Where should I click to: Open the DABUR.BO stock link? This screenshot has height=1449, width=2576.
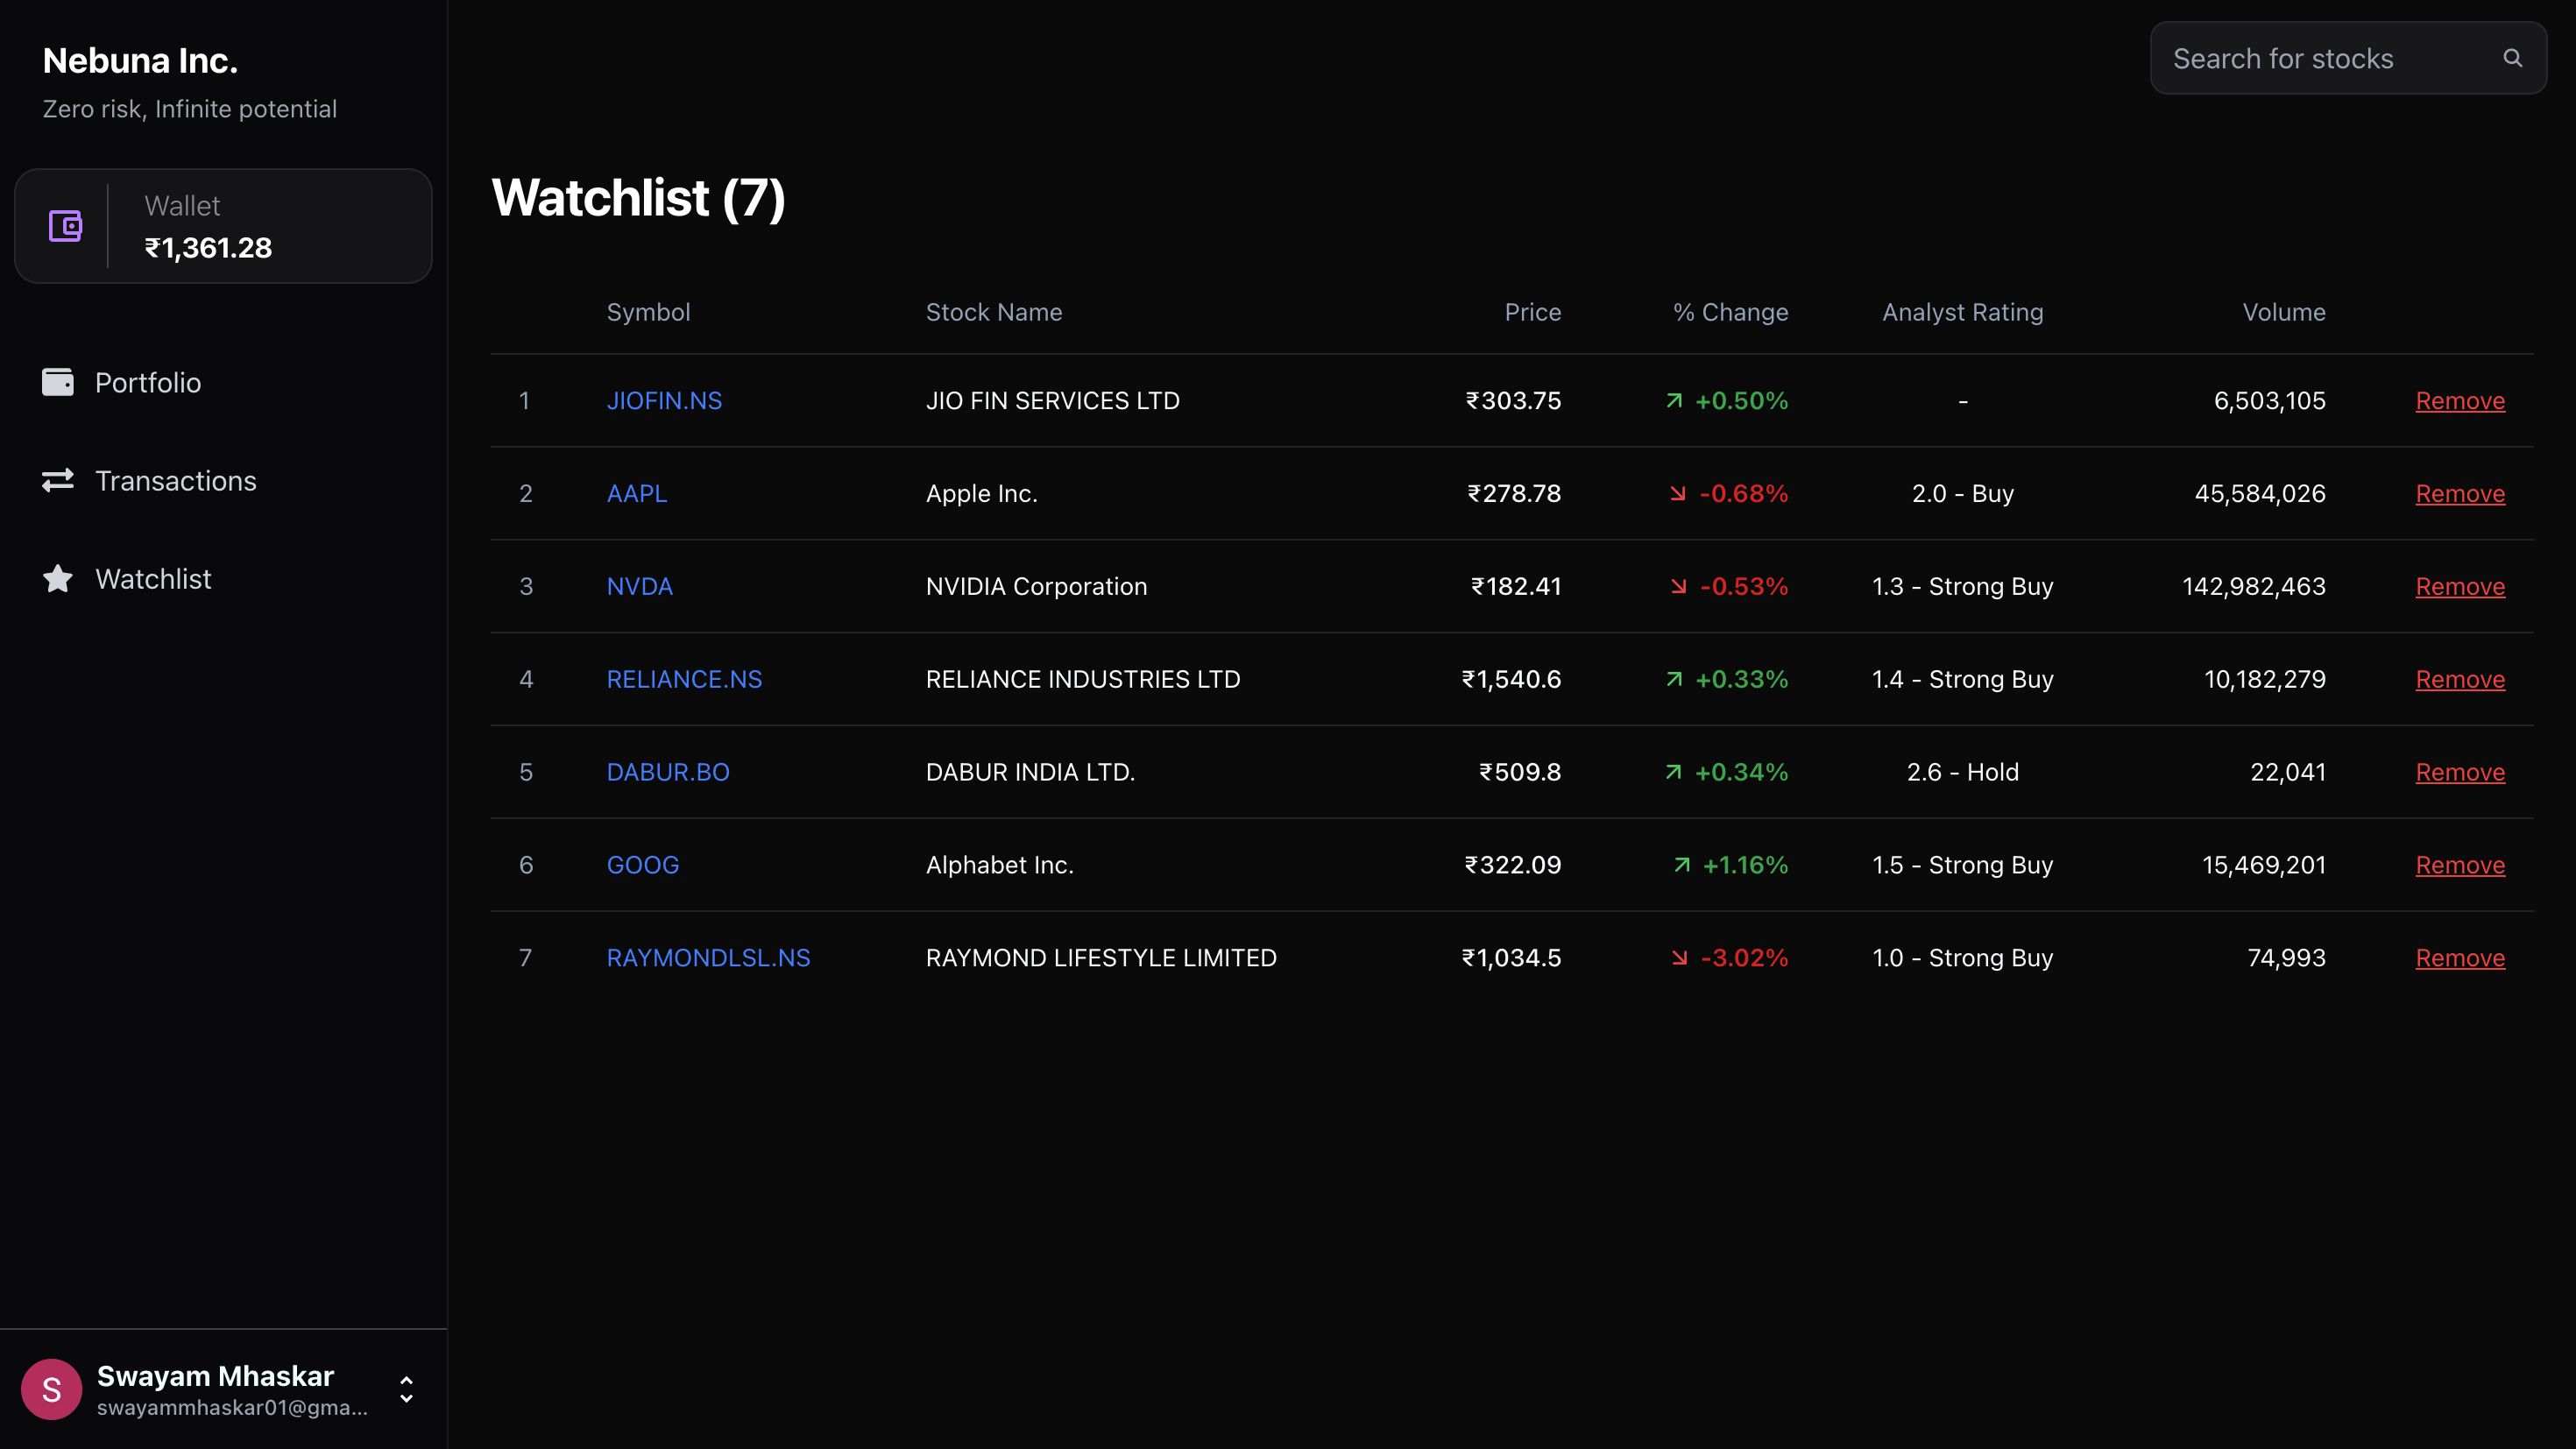click(x=668, y=772)
